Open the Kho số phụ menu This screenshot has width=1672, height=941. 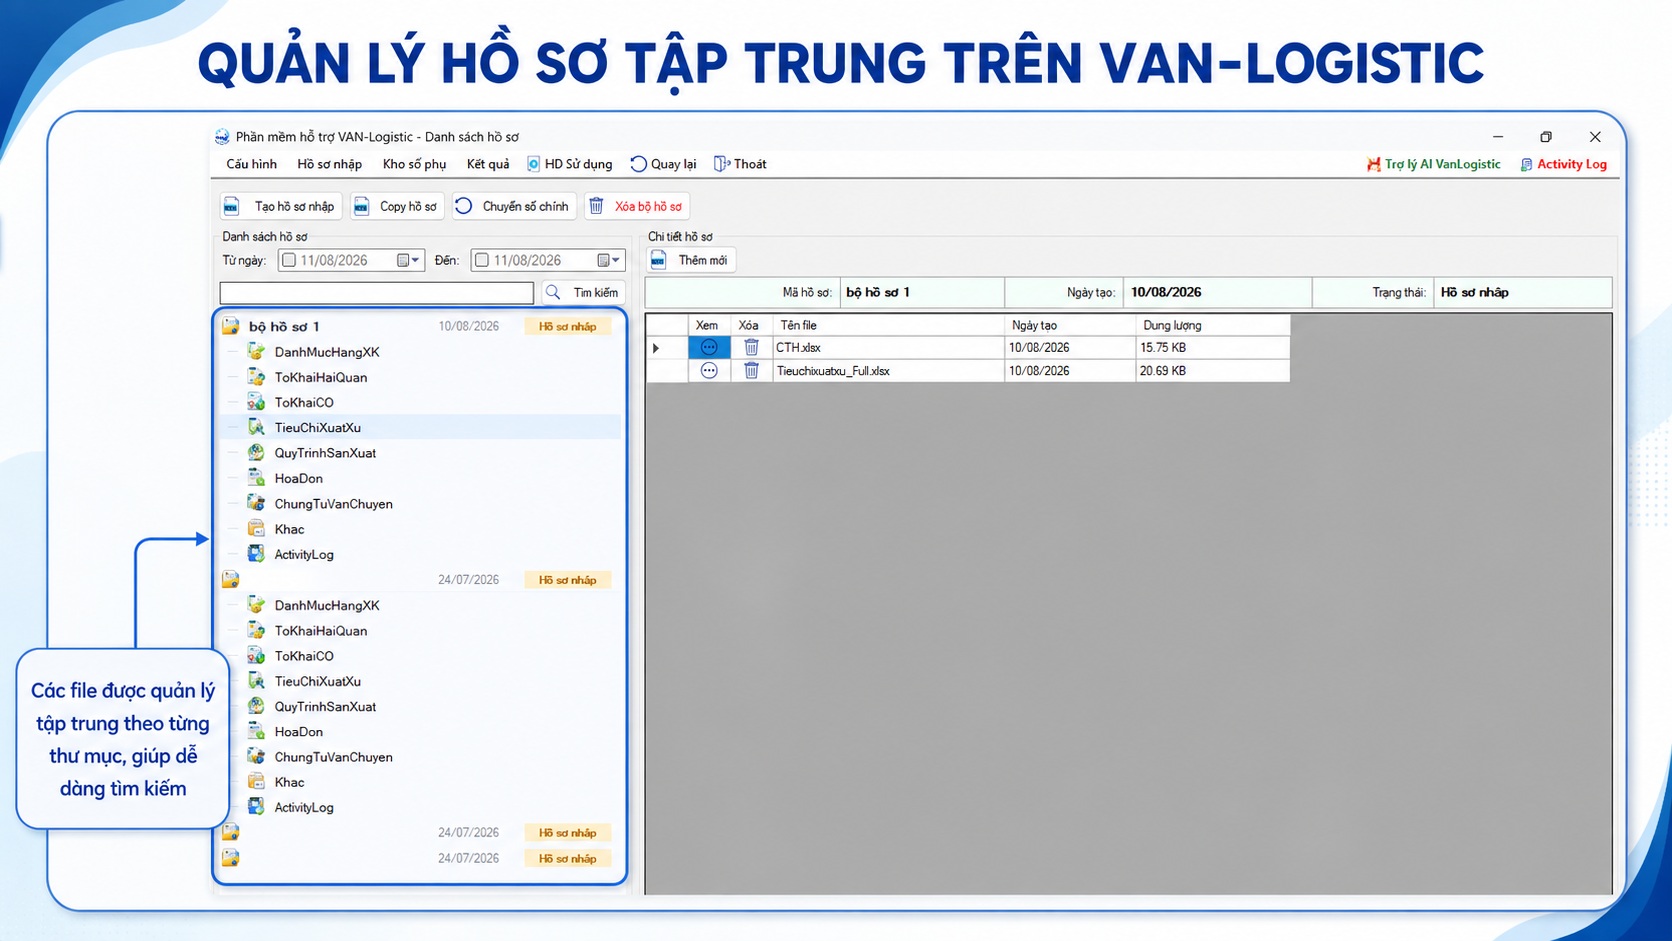[x=414, y=164]
